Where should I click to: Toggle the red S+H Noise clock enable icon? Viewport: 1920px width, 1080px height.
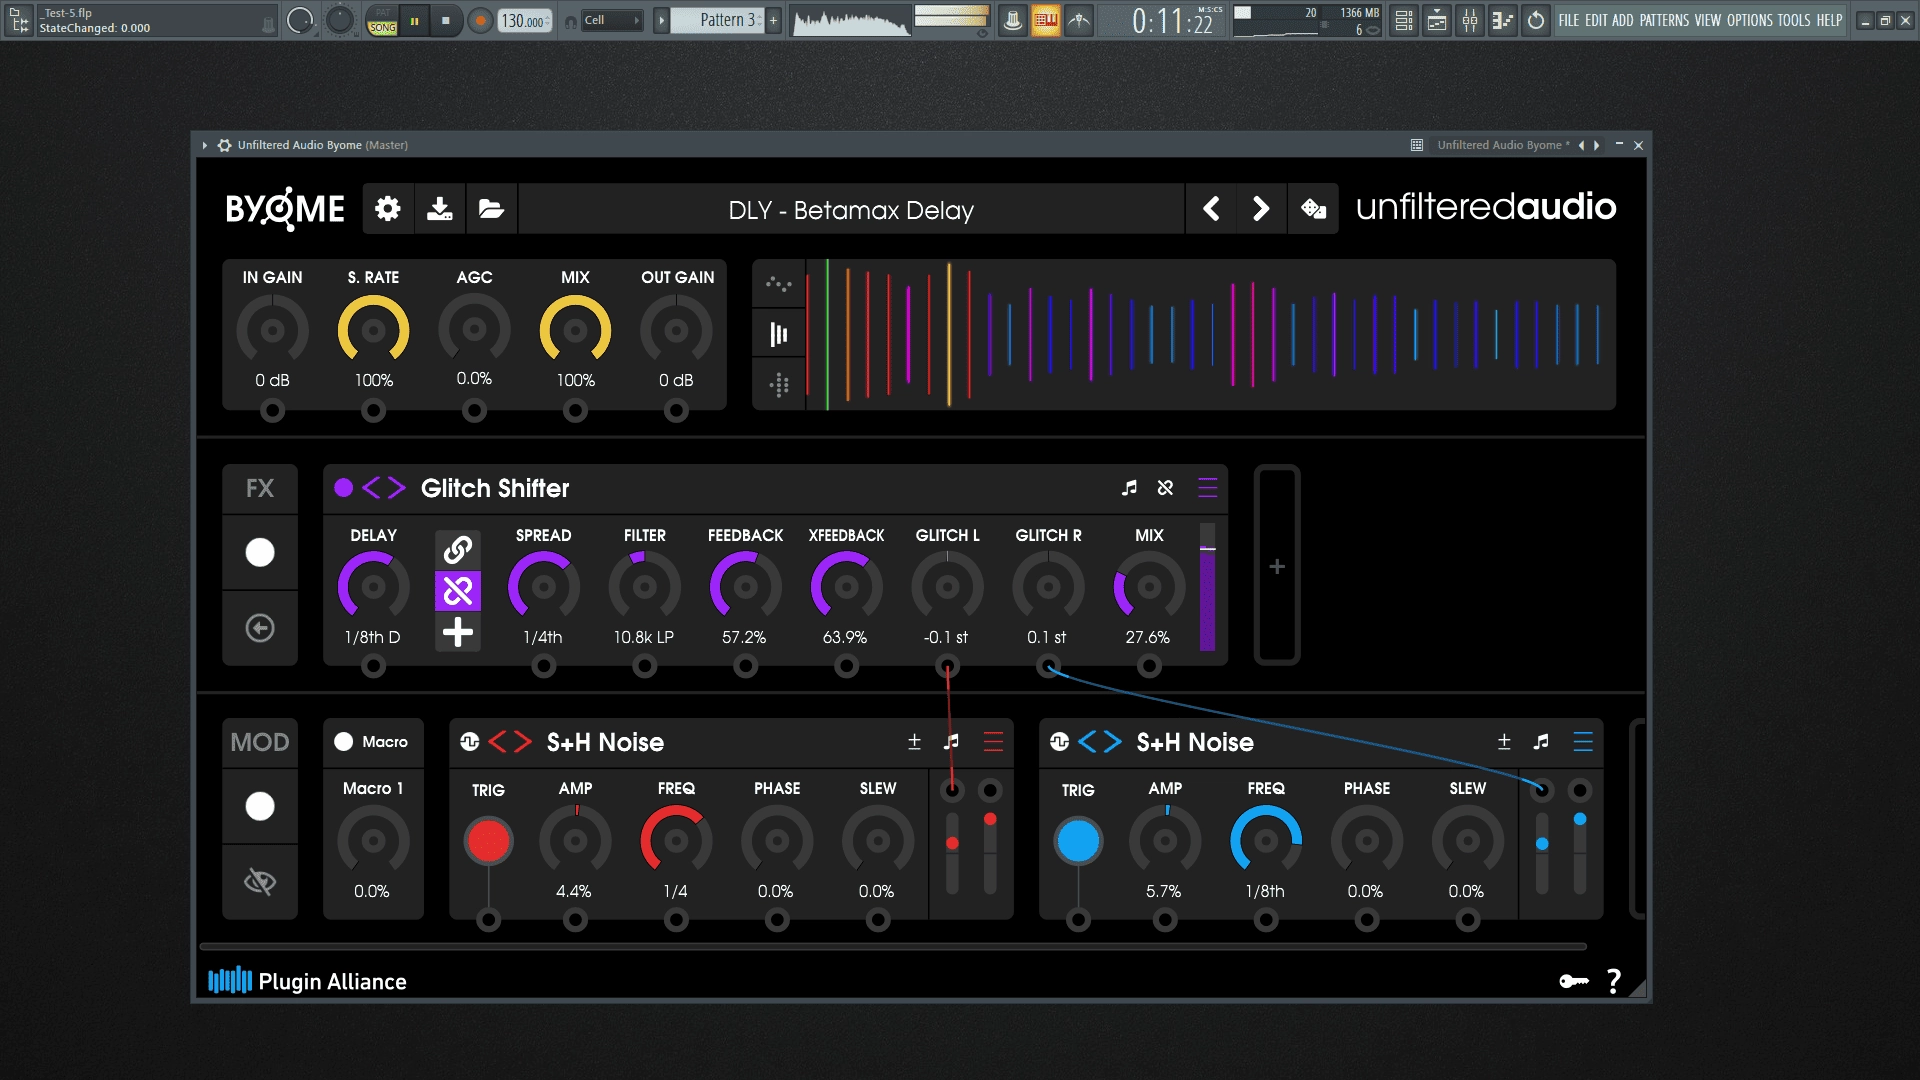tap(470, 742)
